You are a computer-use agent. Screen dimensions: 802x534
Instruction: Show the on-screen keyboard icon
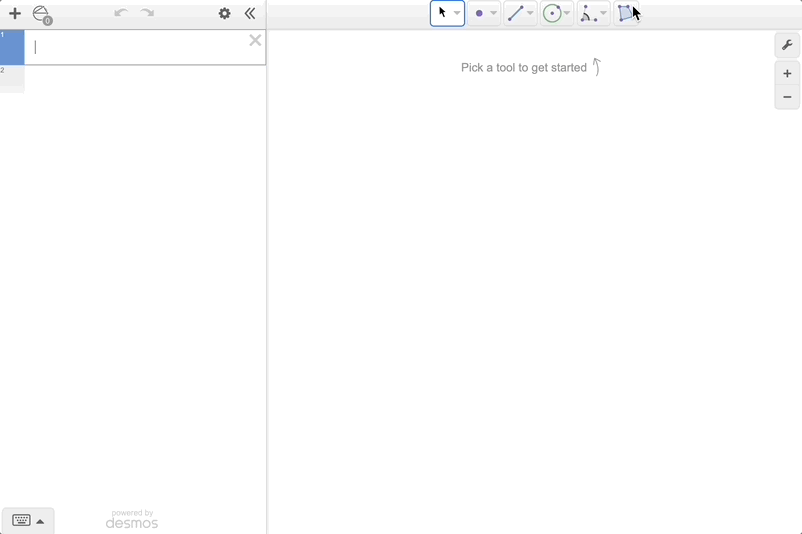[21, 520]
